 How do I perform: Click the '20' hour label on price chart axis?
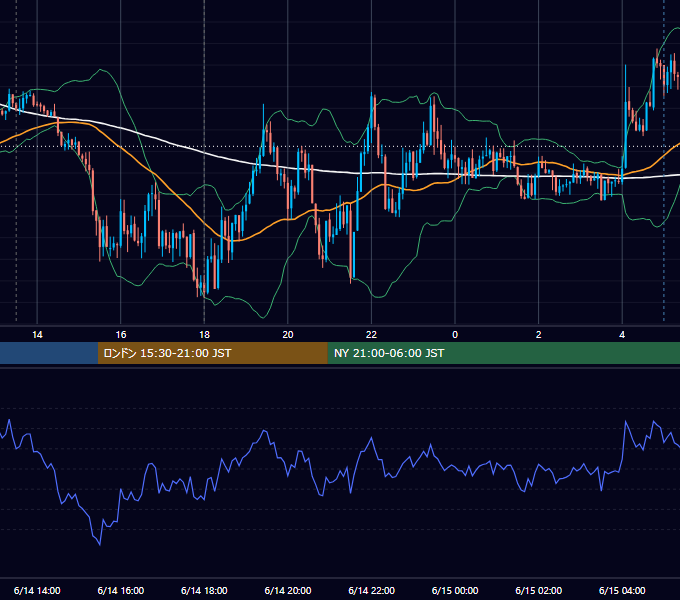288,335
